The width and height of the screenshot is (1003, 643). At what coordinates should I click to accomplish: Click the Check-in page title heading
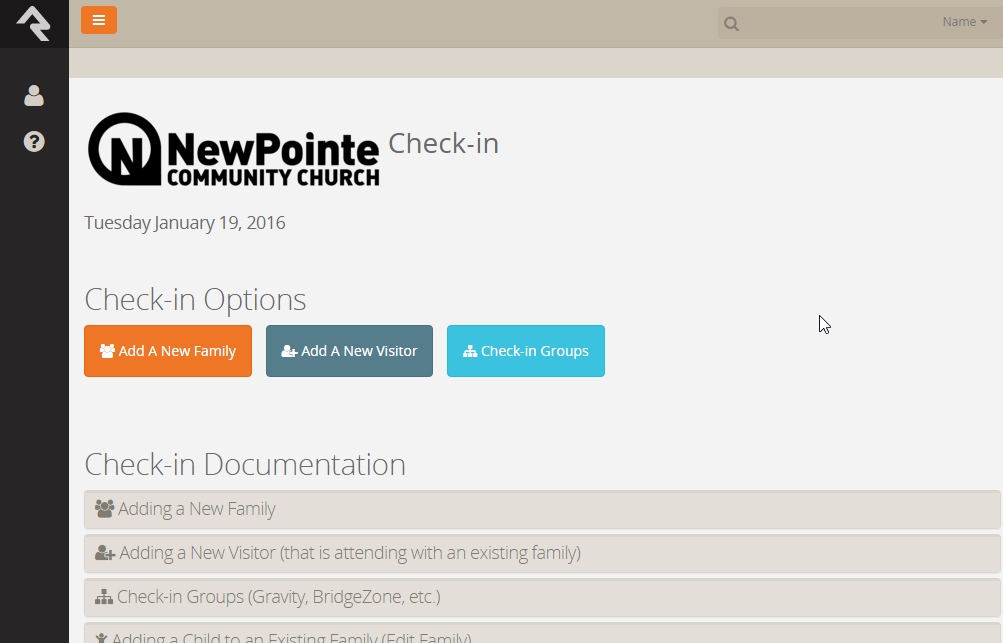click(x=443, y=144)
